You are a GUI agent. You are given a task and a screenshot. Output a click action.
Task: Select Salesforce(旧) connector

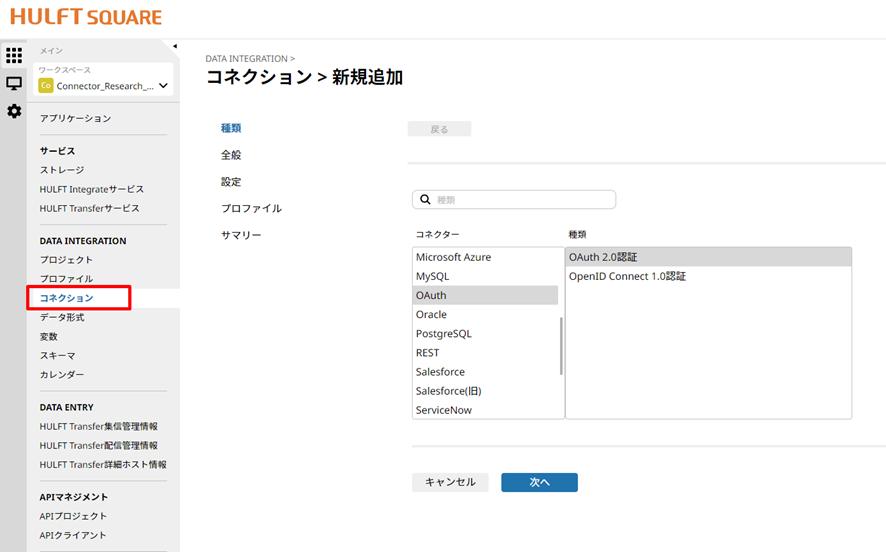(485, 391)
